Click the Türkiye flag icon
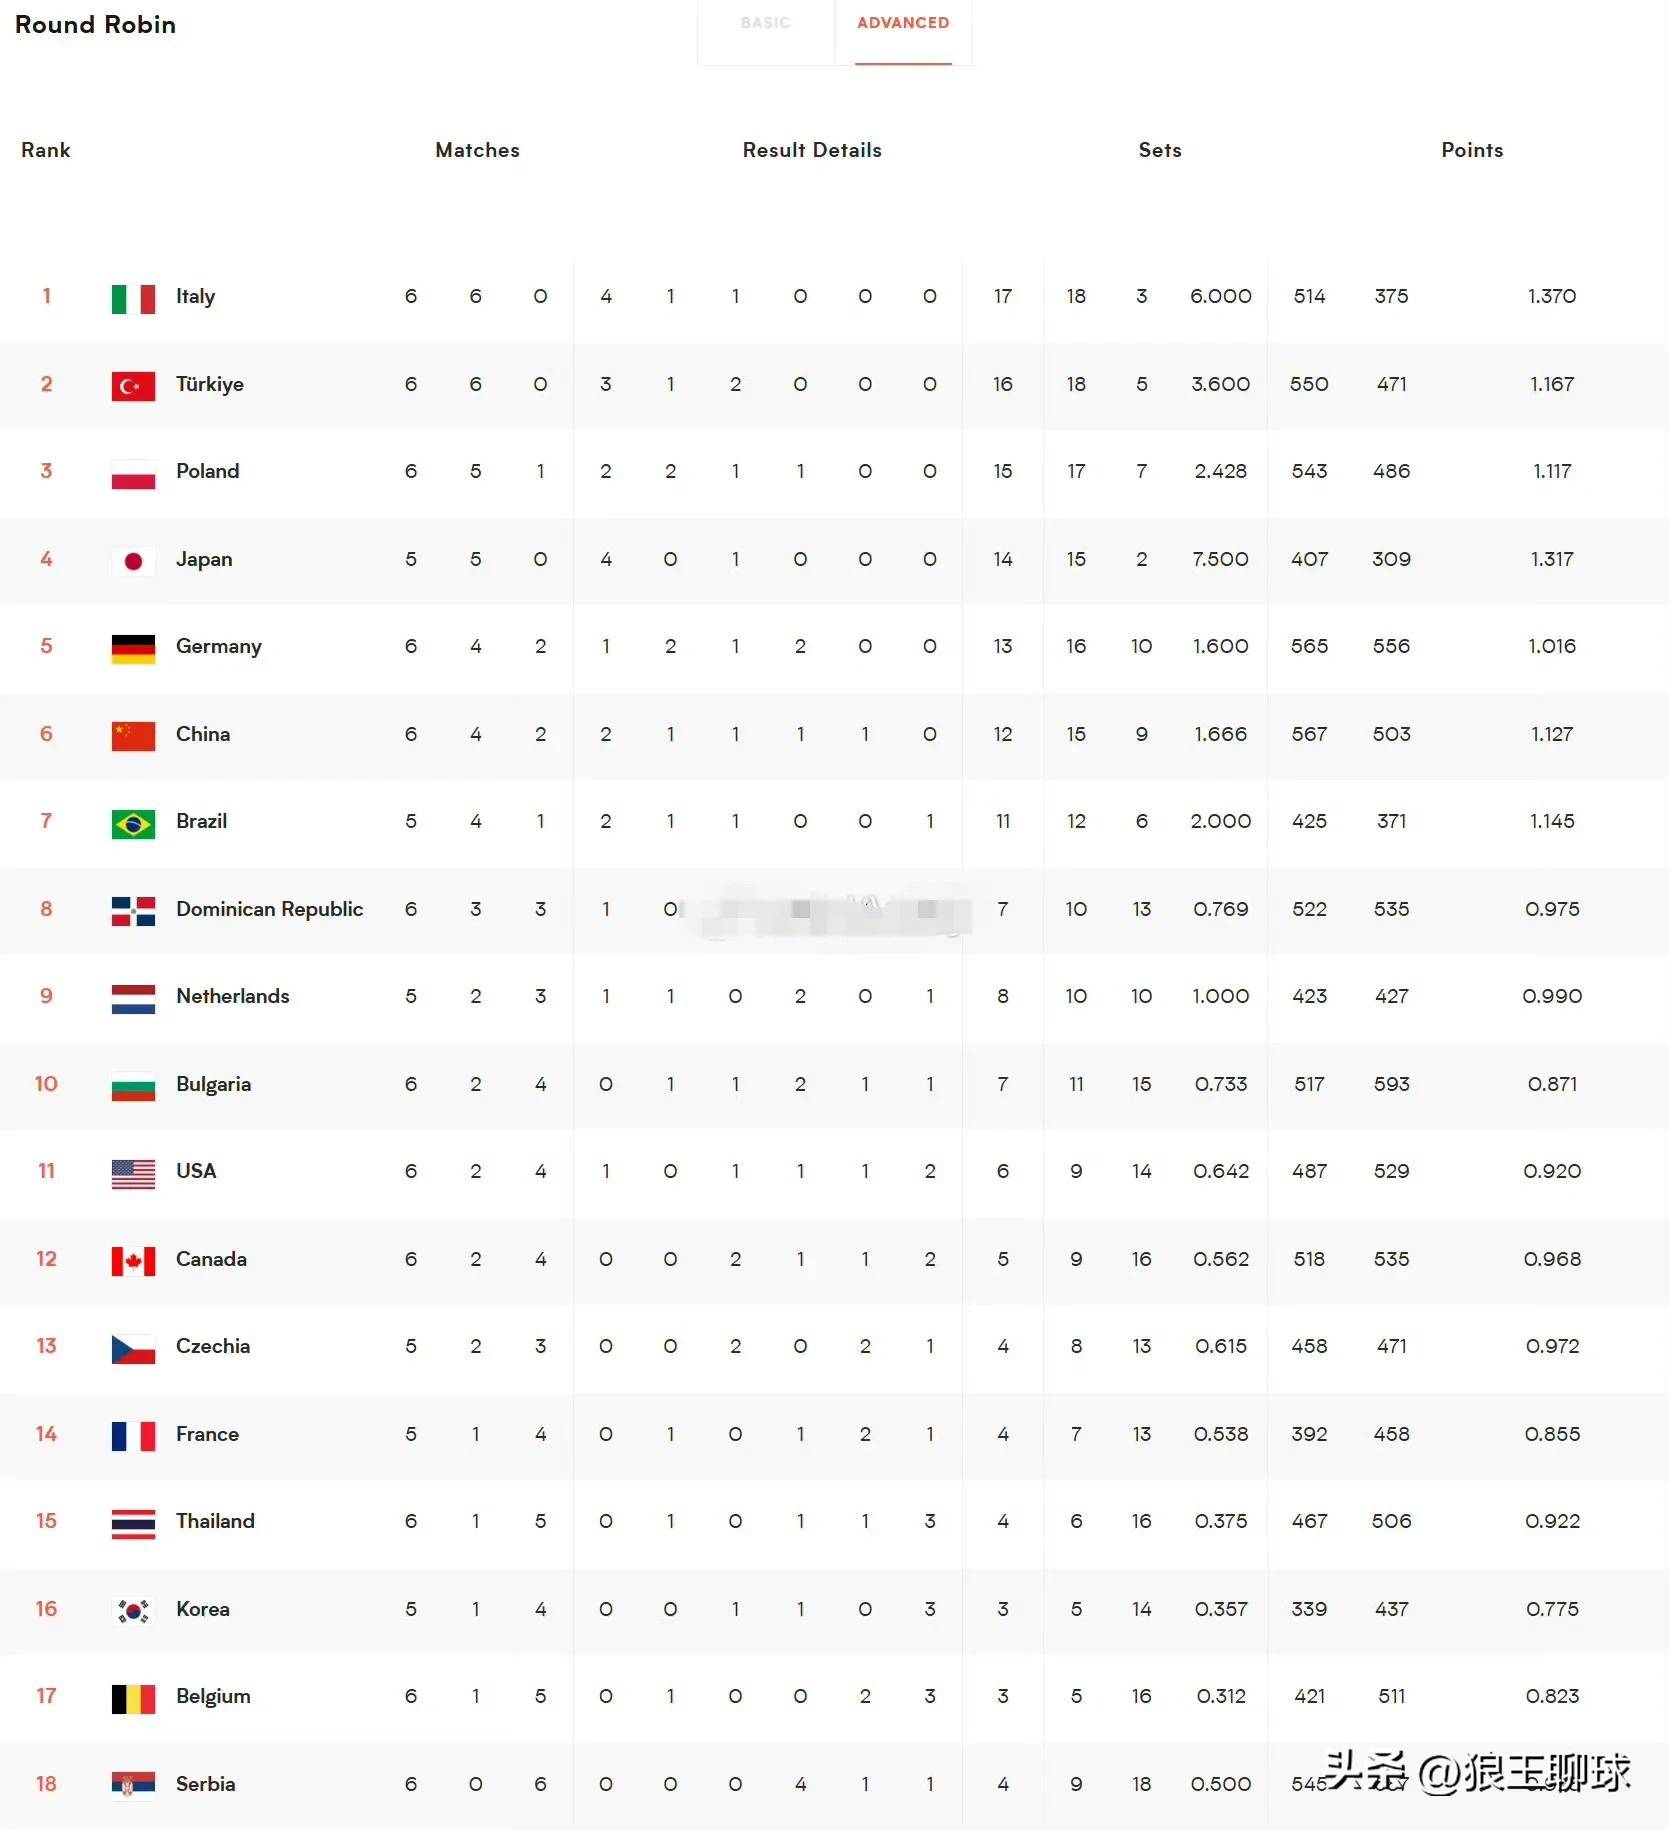Viewport: 1669px width, 1830px height. coord(133,386)
